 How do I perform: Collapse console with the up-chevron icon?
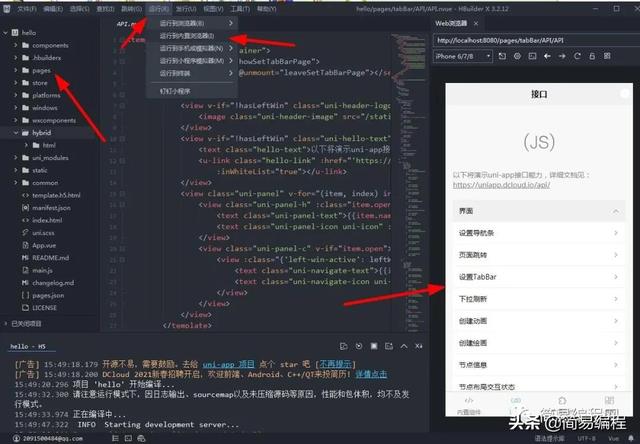(x=404, y=346)
